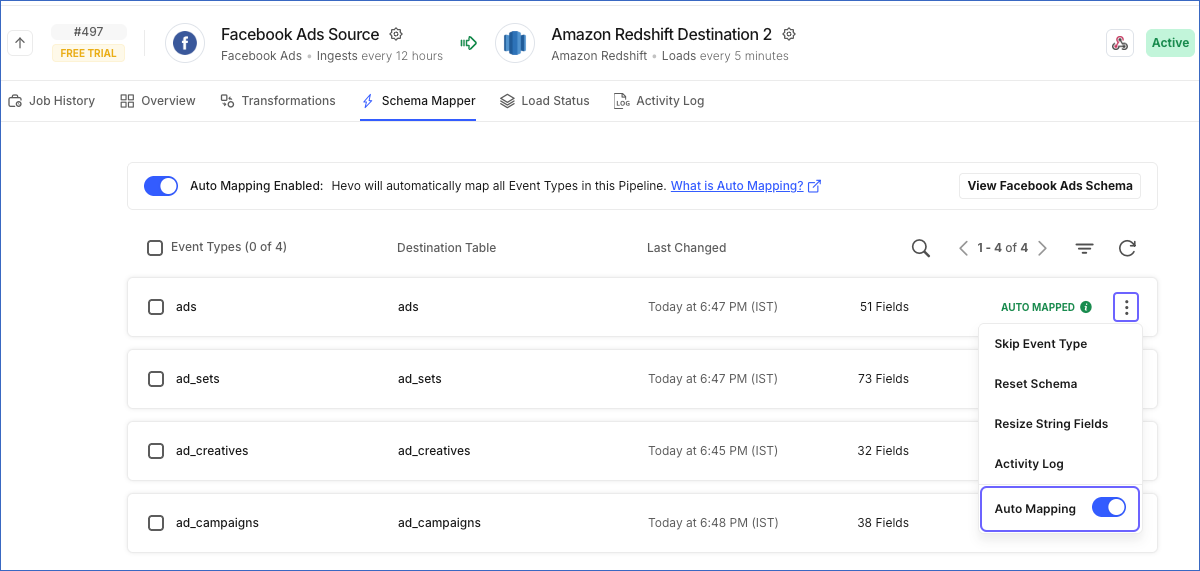Refresh the event types list

1127,248
